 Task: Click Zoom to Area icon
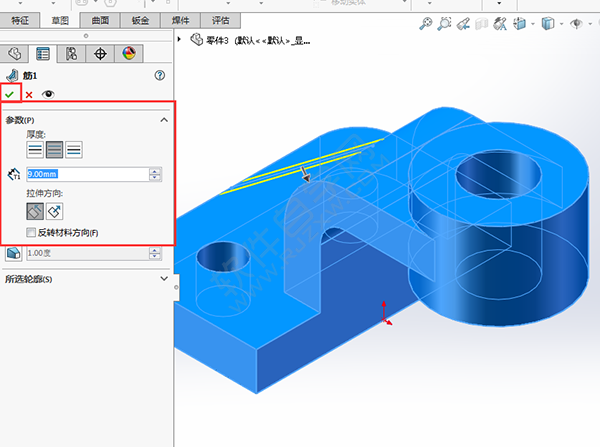444,24
